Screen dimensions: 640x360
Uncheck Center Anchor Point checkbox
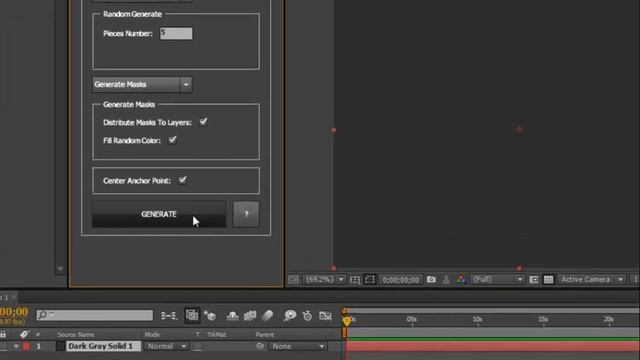(182, 180)
